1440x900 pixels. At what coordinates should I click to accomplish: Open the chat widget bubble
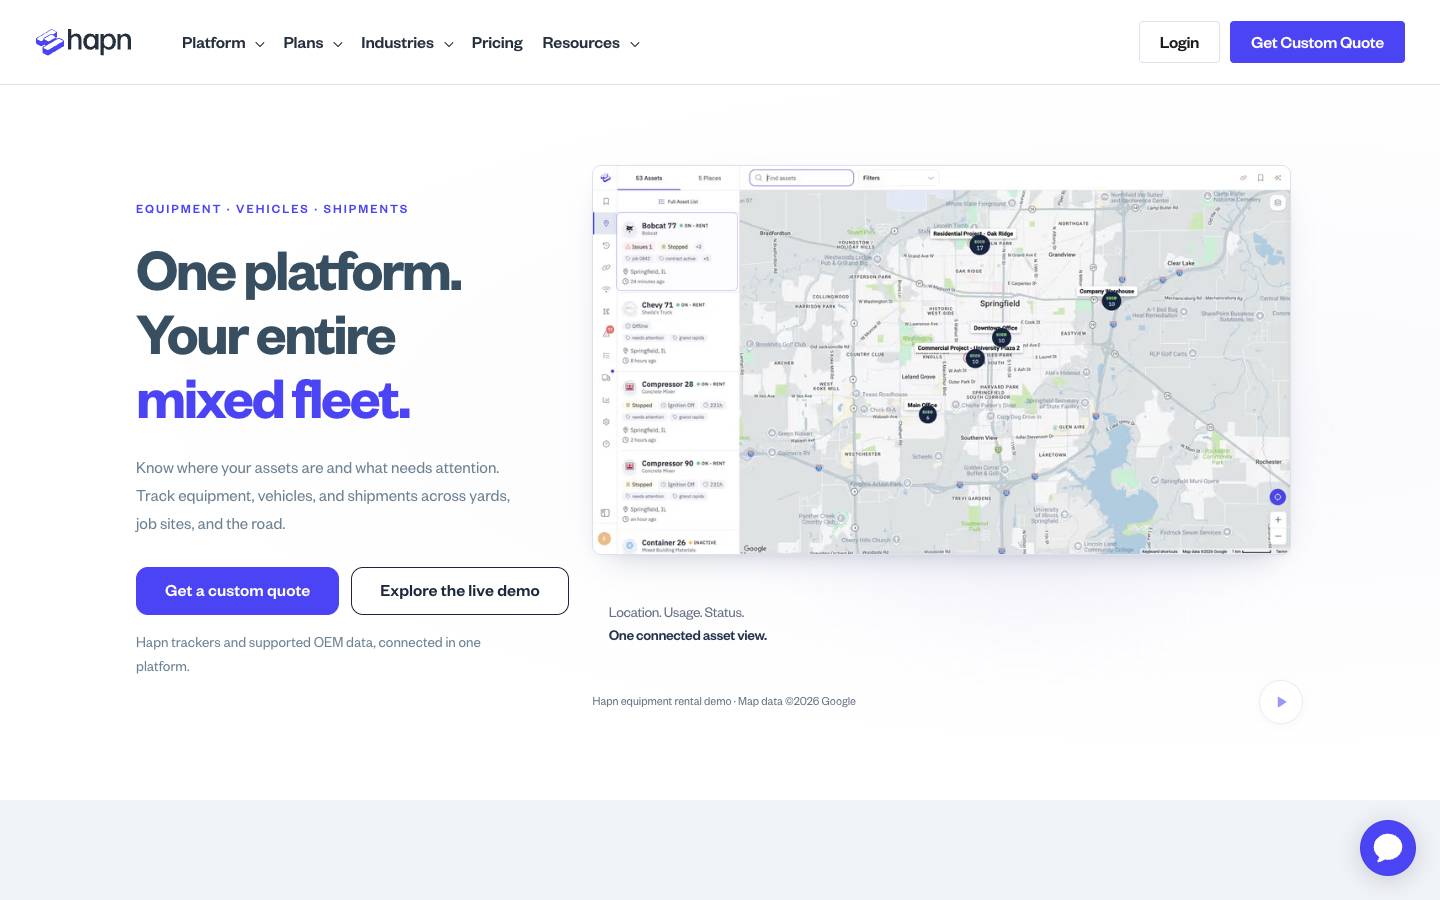(x=1388, y=848)
